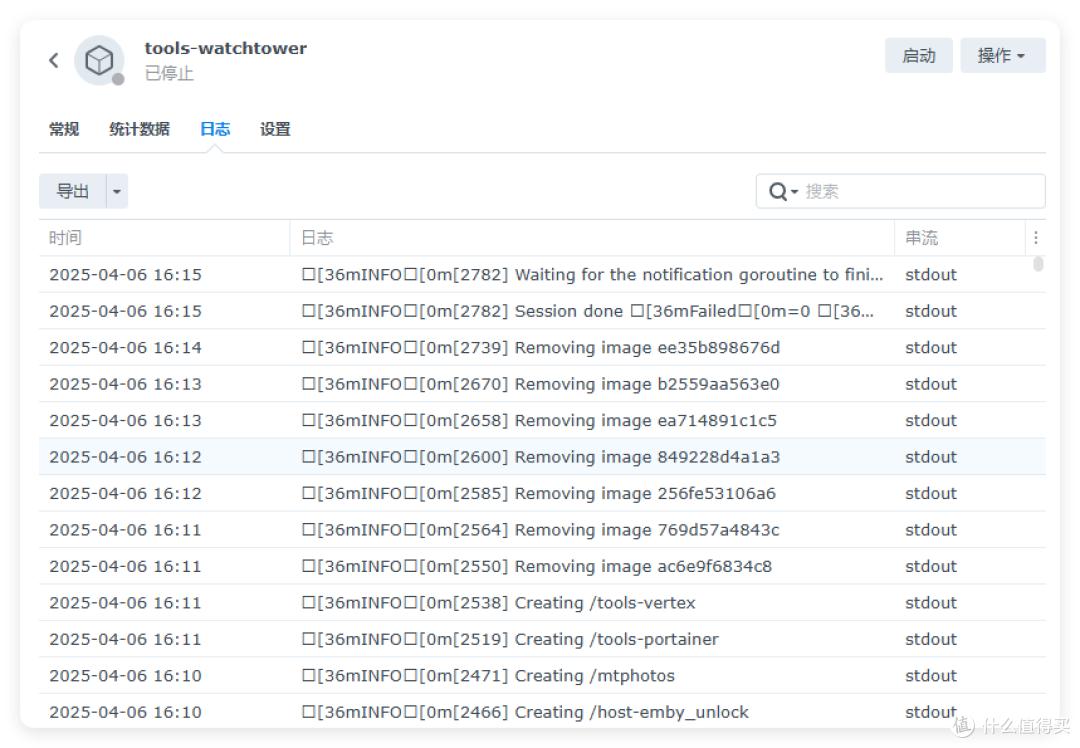Select 'Removing image b2559aa563e0' log entry
1080x748 pixels.
542,384
